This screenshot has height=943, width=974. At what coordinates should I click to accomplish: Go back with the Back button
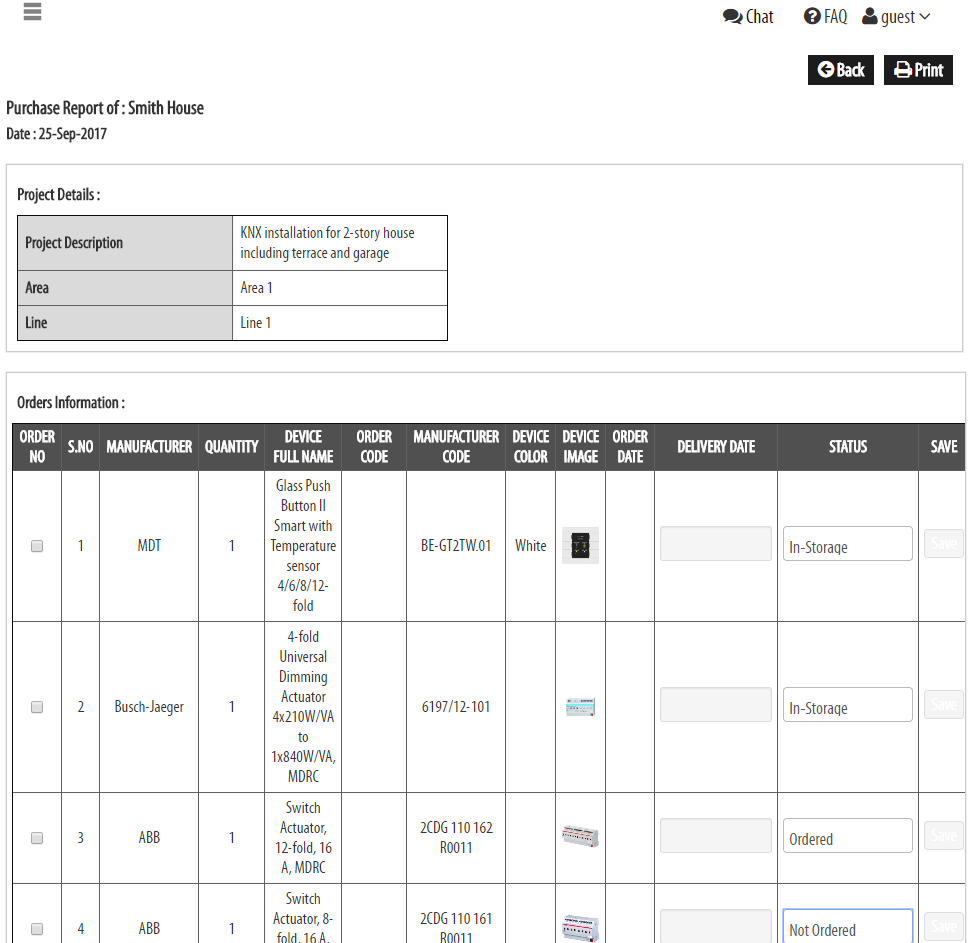(x=841, y=70)
